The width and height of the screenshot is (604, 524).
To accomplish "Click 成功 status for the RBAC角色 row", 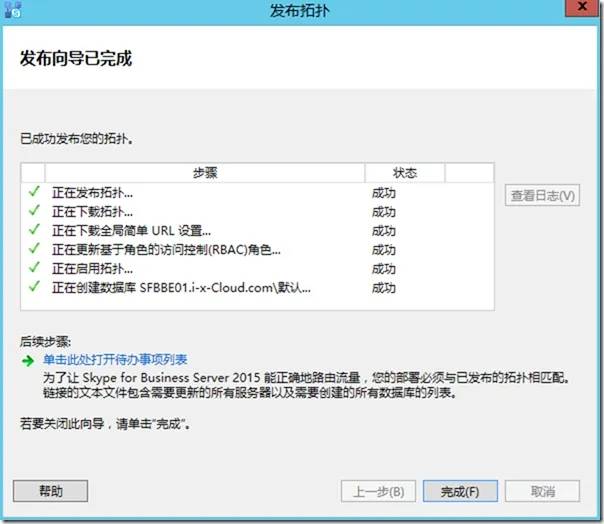I will click(x=384, y=250).
